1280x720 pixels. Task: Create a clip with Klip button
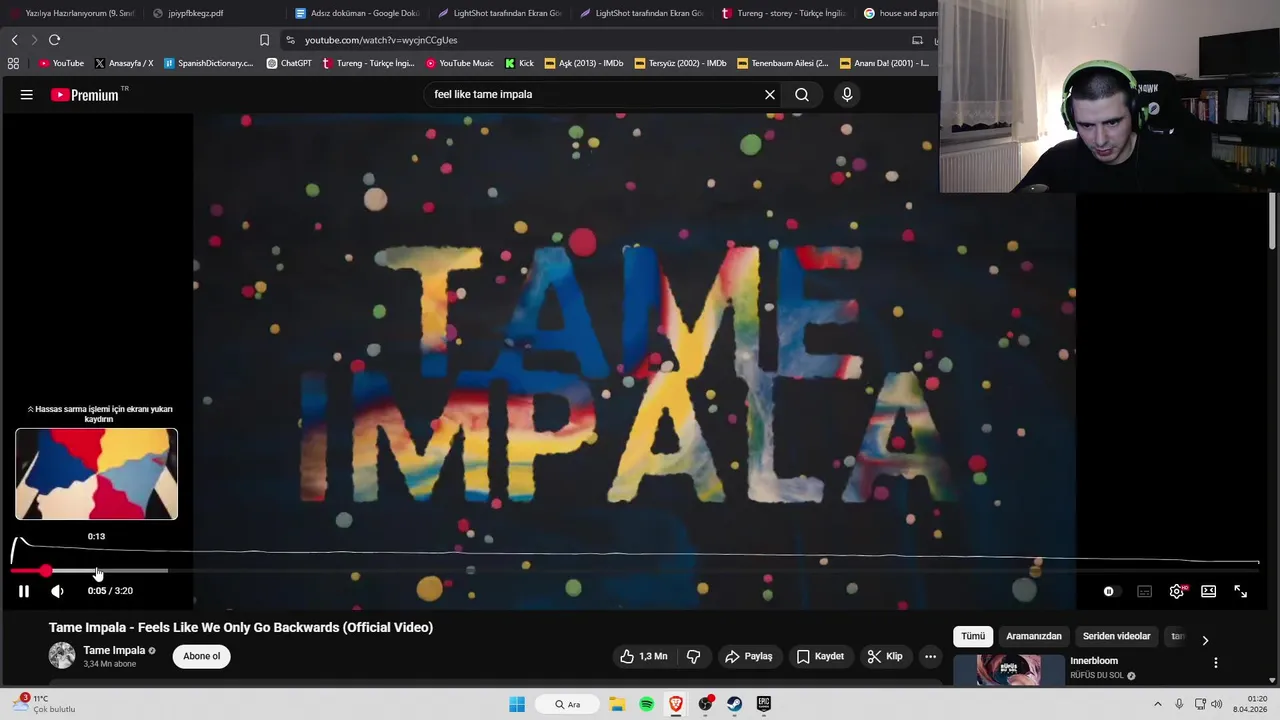point(886,657)
